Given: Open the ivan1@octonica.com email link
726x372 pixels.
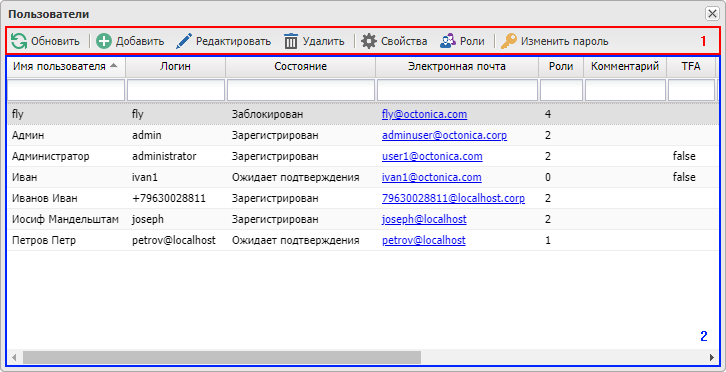Looking at the screenshot, I should click(432, 177).
